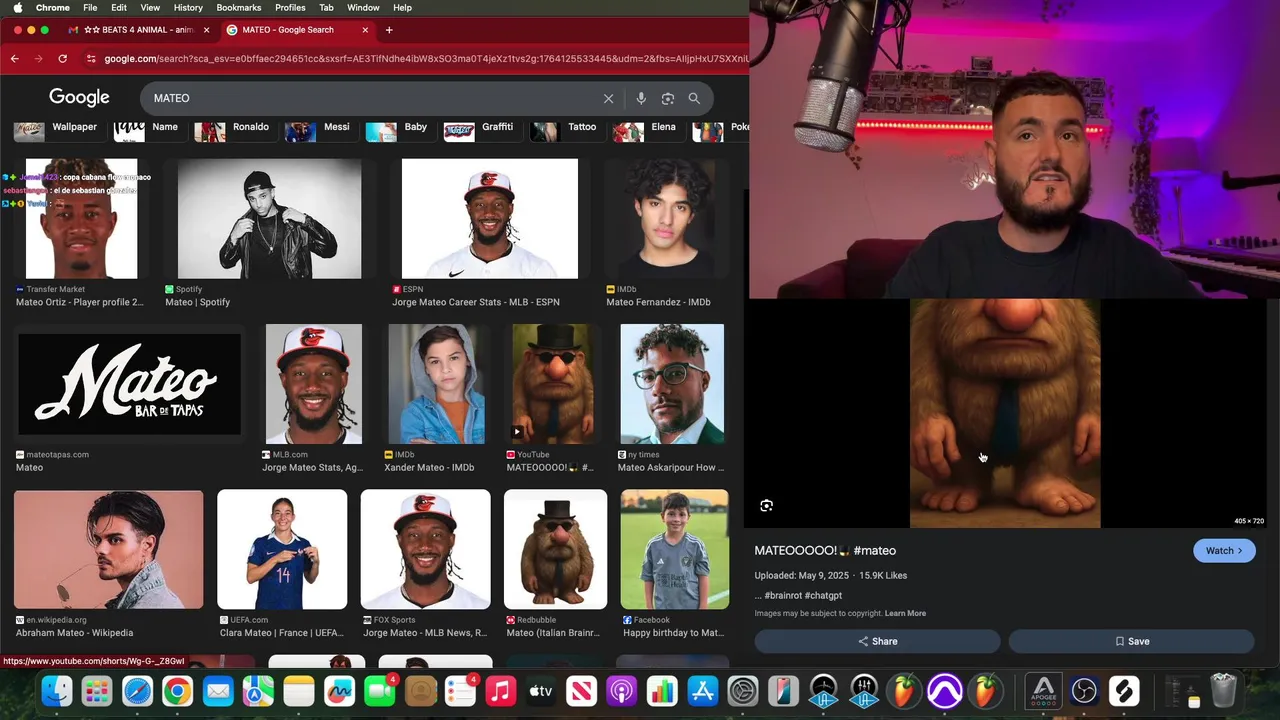Image resolution: width=1280 pixels, height=720 pixels.
Task: Open the MATEOOOOO! #mateo title link
Action: [x=825, y=551]
